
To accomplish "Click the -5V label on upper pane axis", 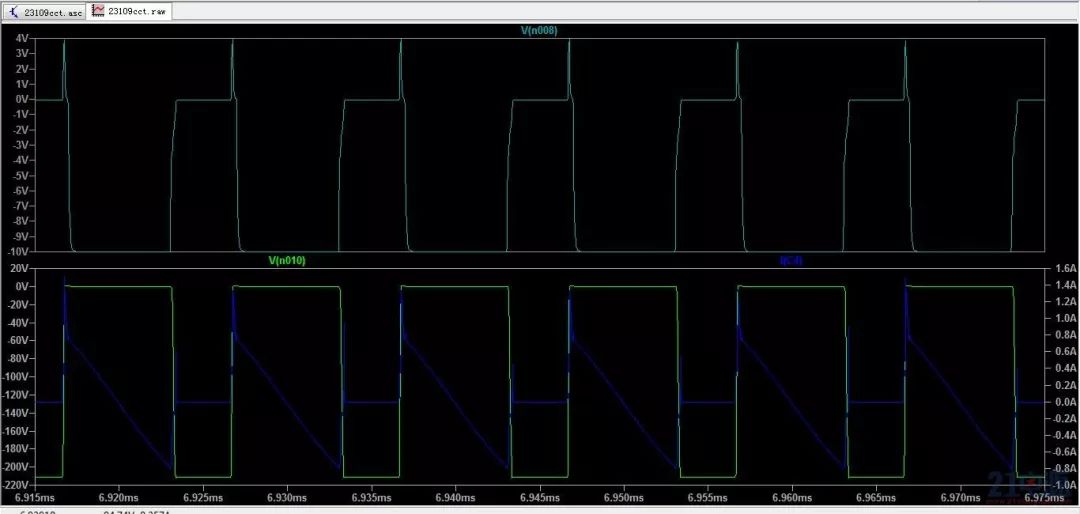I will [x=21, y=175].
